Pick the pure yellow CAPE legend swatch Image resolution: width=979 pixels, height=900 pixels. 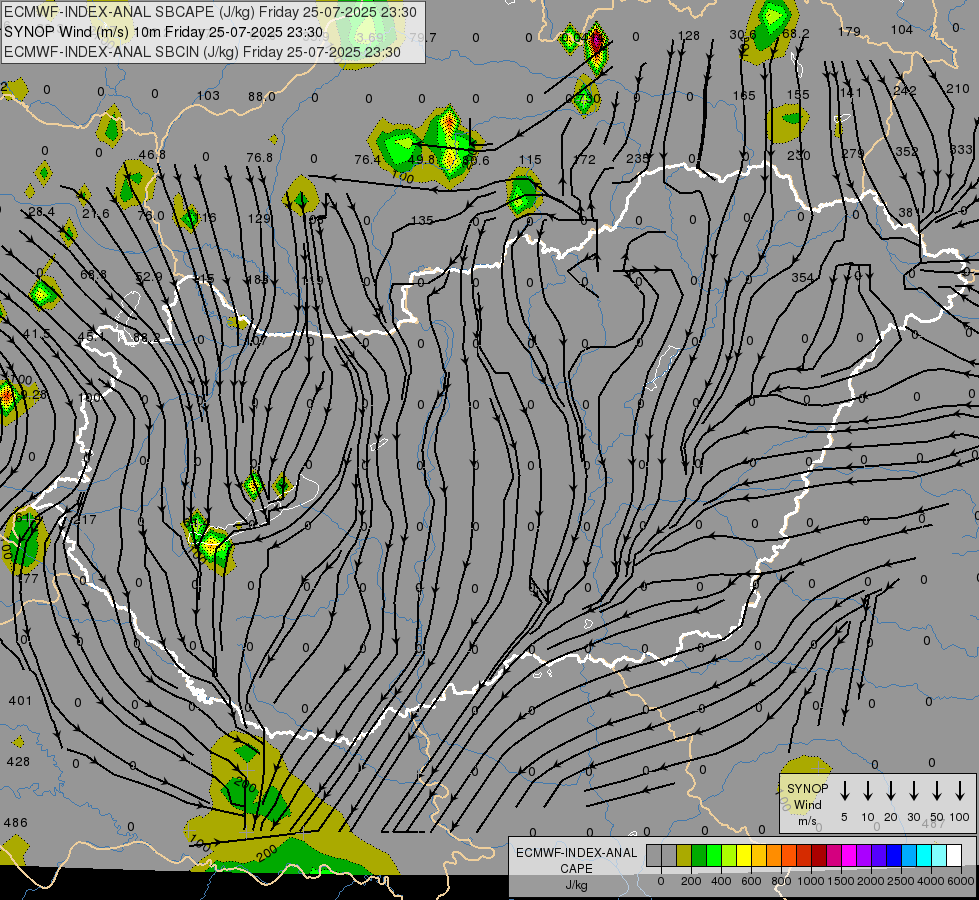click(x=744, y=856)
